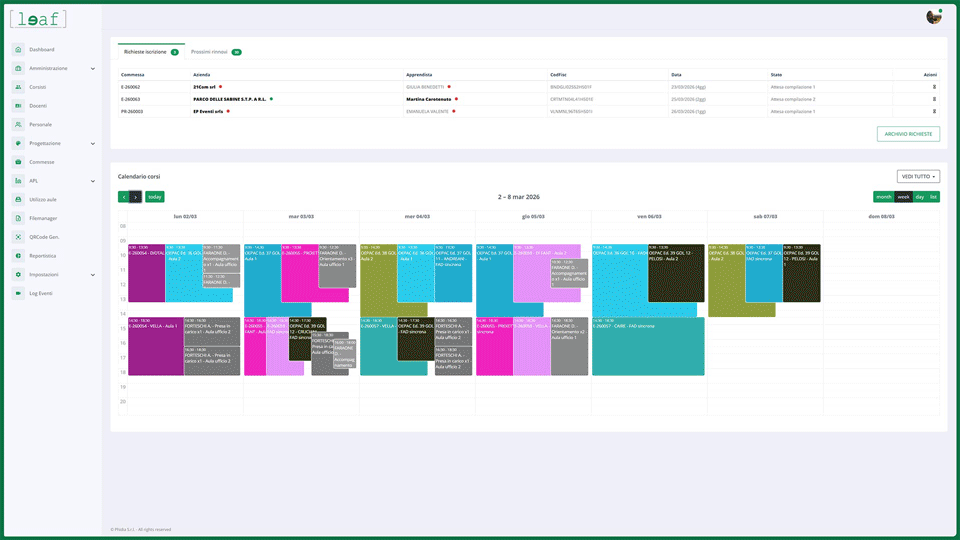Open the Utilizzo aule icon
Viewport: 960px width, 540px height.
coord(18,200)
